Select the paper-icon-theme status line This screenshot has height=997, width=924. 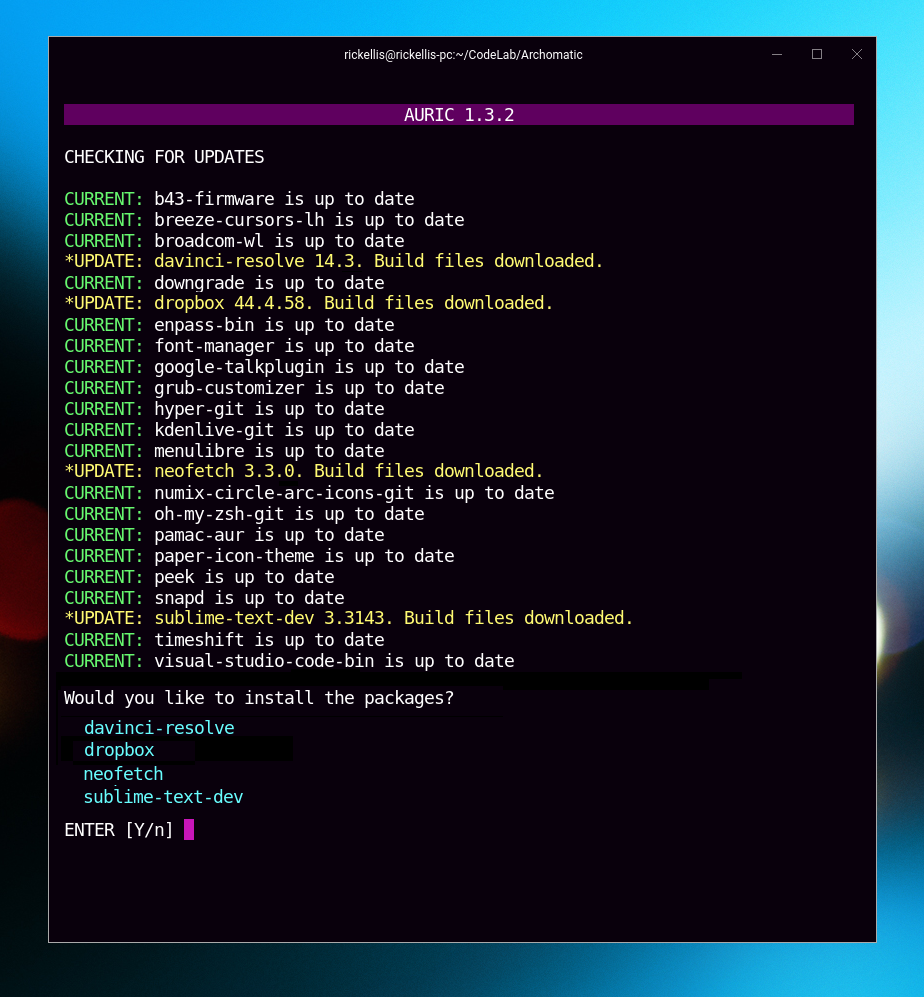click(x=259, y=556)
